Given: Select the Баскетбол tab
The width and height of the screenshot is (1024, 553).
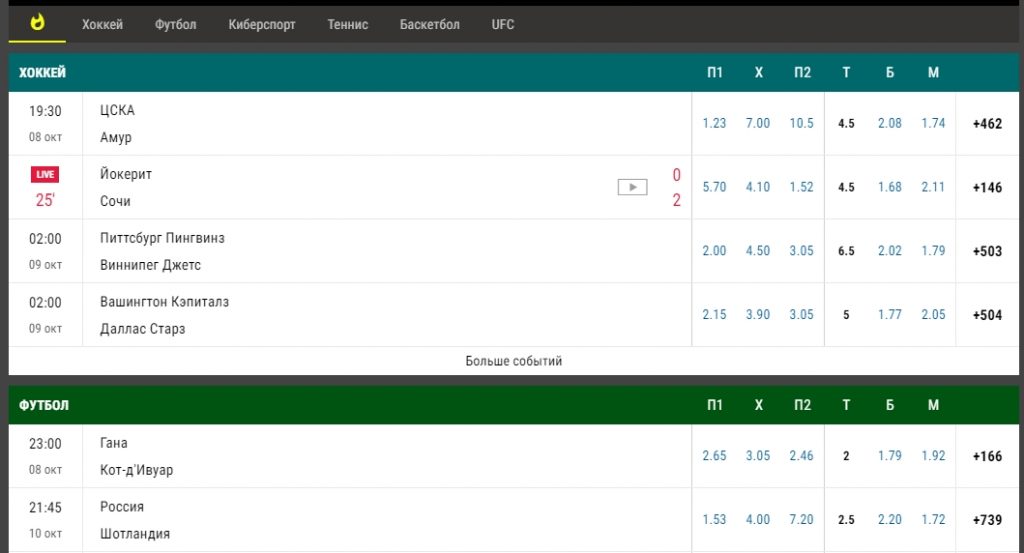Looking at the screenshot, I should (430, 25).
